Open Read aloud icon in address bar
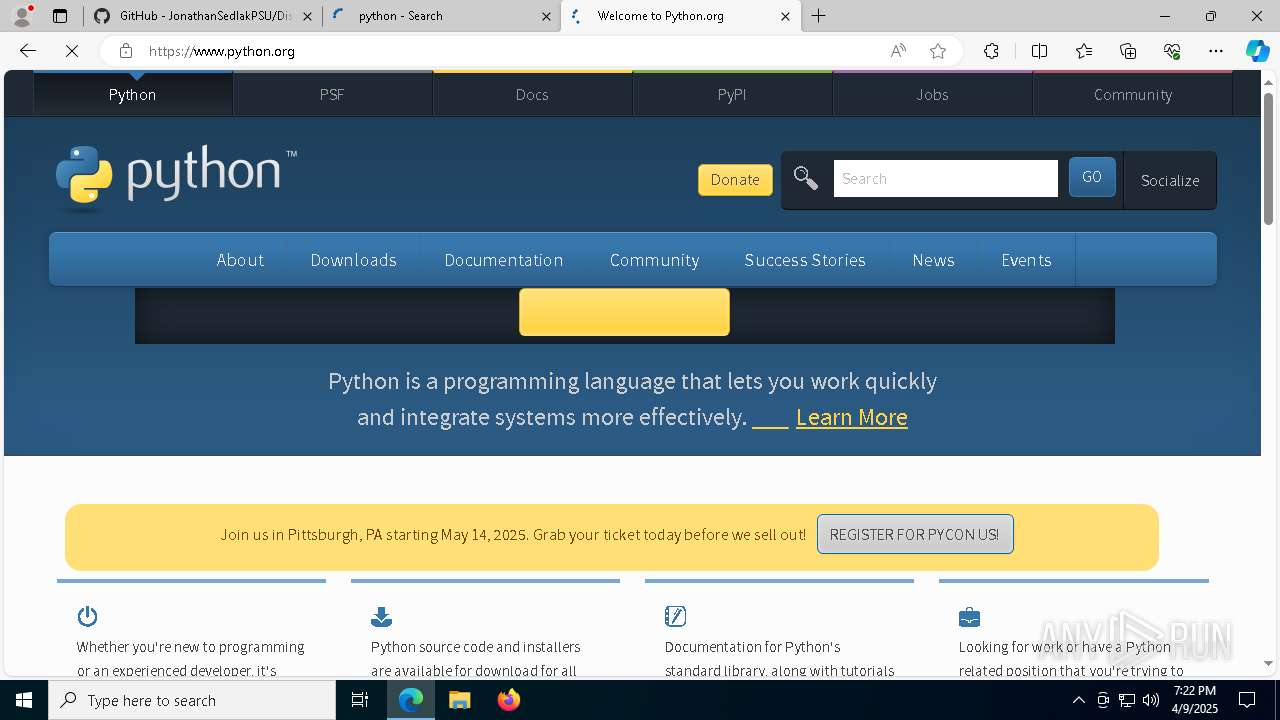 tap(898, 51)
